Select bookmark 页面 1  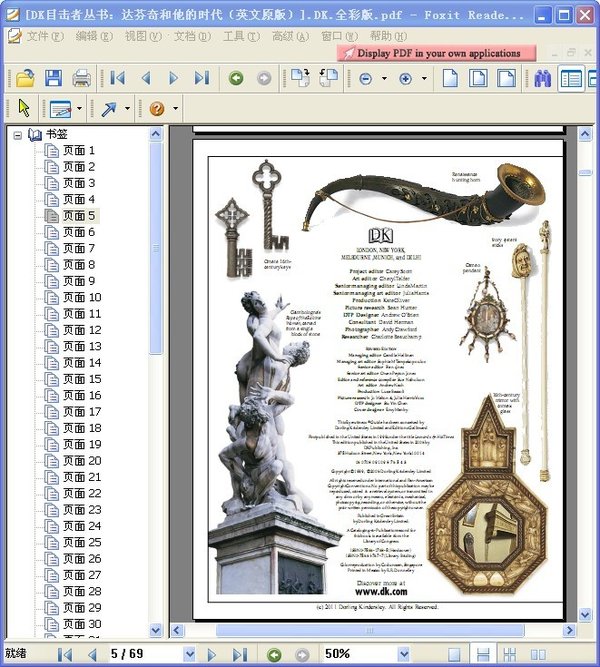(x=78, y=150)
